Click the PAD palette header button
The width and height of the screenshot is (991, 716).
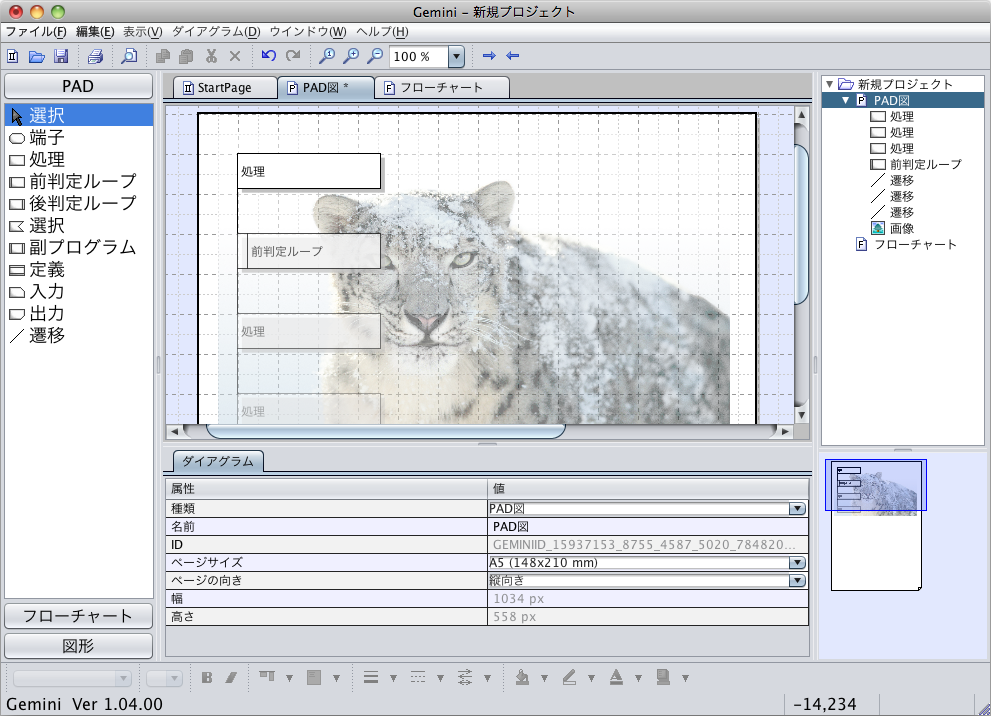pos(78,86)
